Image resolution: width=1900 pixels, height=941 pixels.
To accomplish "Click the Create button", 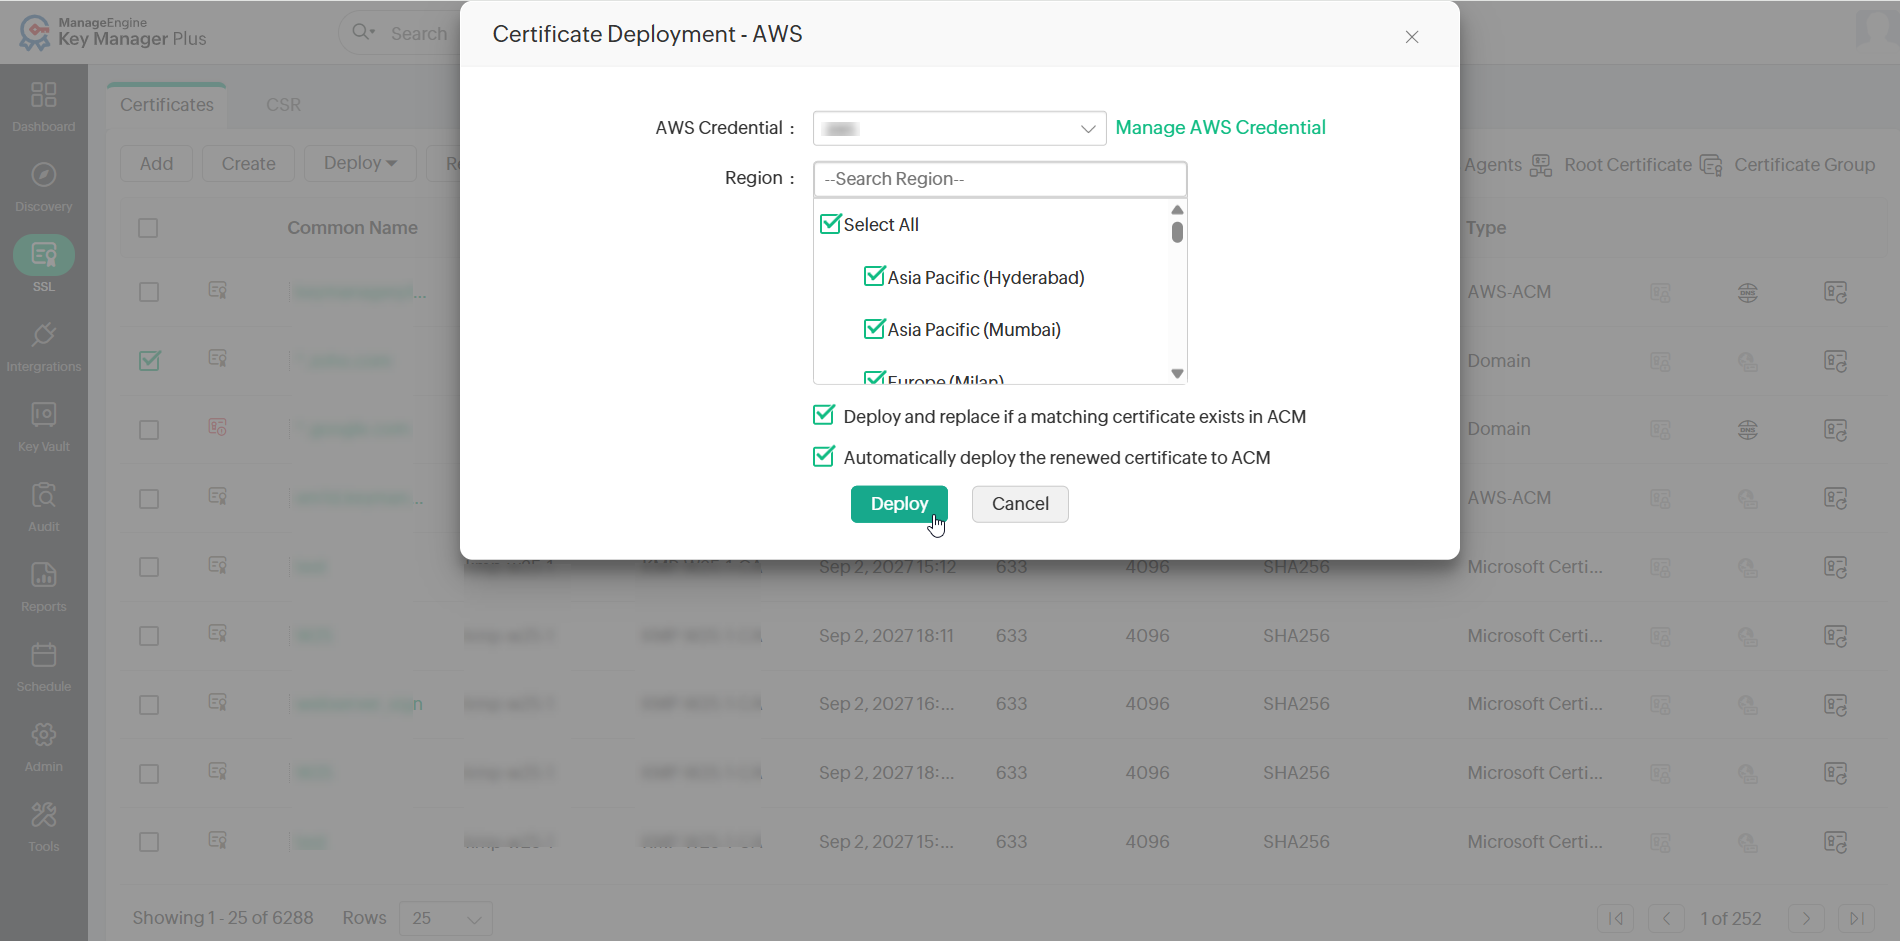I will point(248,163).
